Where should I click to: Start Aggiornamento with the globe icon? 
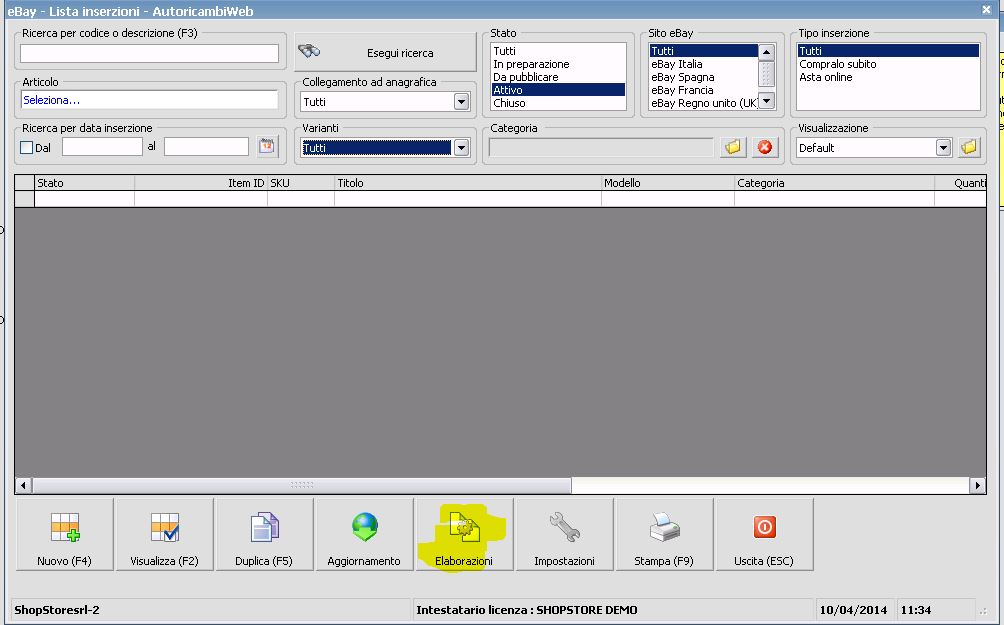(364, 534)
